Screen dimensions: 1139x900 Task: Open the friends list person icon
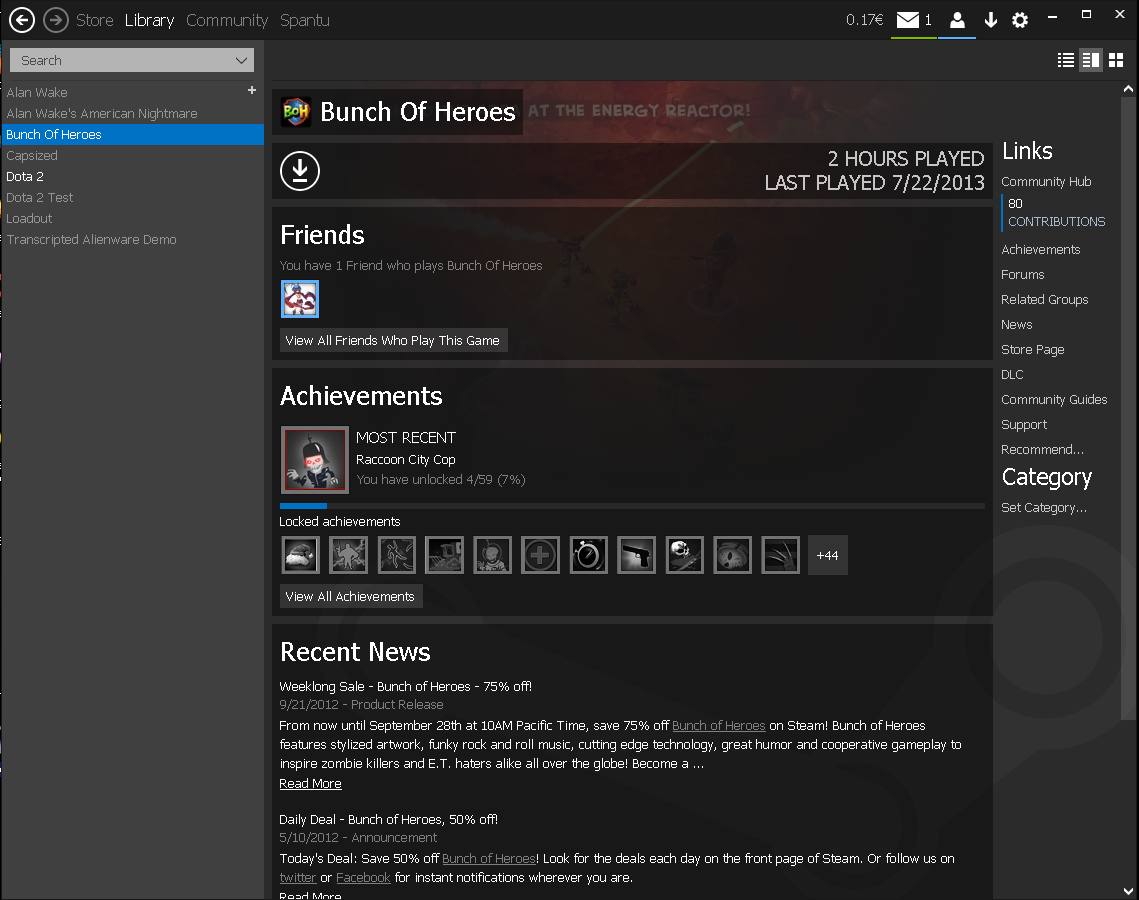pyautogui.click(x=957, y=20)
